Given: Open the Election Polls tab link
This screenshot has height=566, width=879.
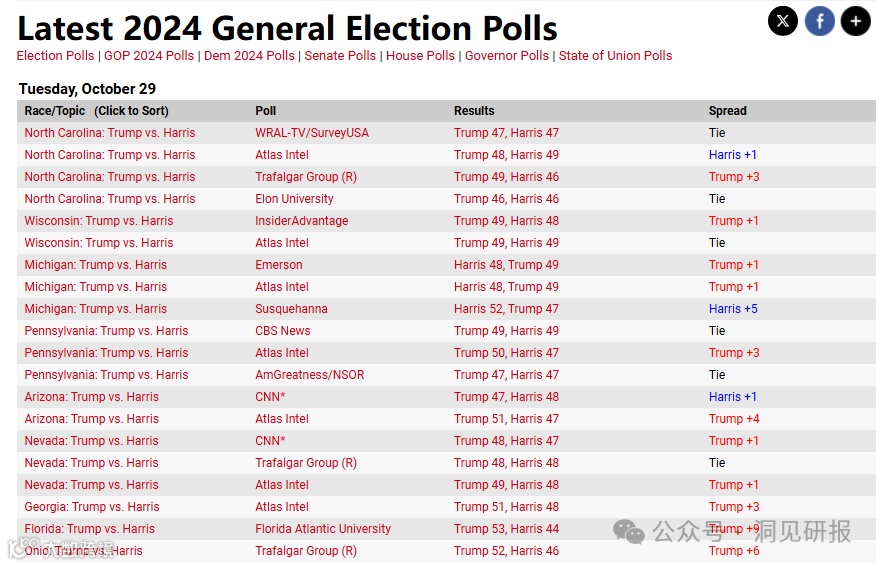Looking at the screenshot, I should click(x=55, y=56).
